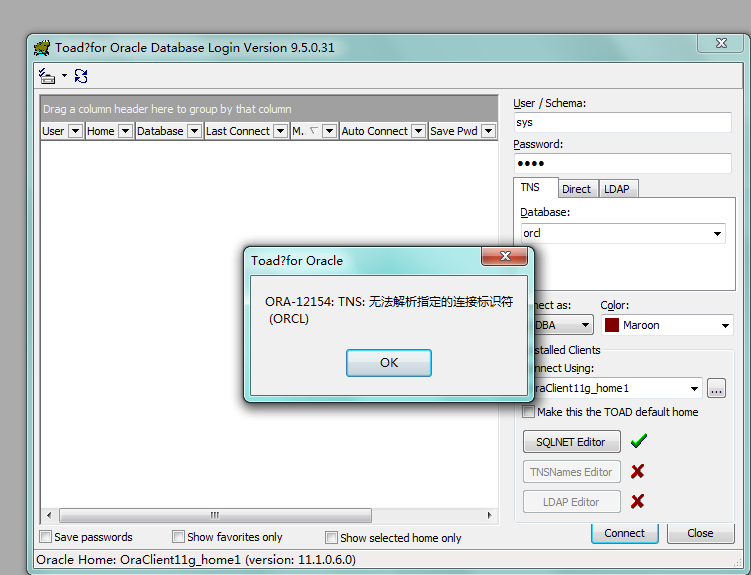Expand the Color Maroon dropdown
Image resolution: width=751 pixels, height=575 pixels.
click(725, 325)
